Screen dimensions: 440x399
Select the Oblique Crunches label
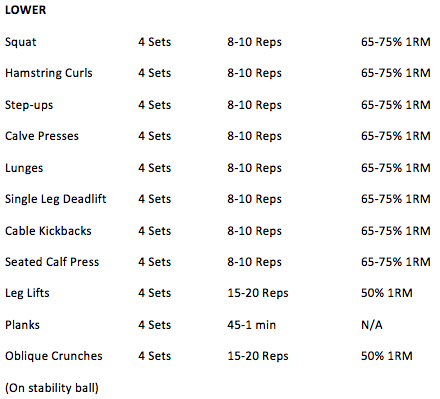pyautogui.click(x=54, y=356)
